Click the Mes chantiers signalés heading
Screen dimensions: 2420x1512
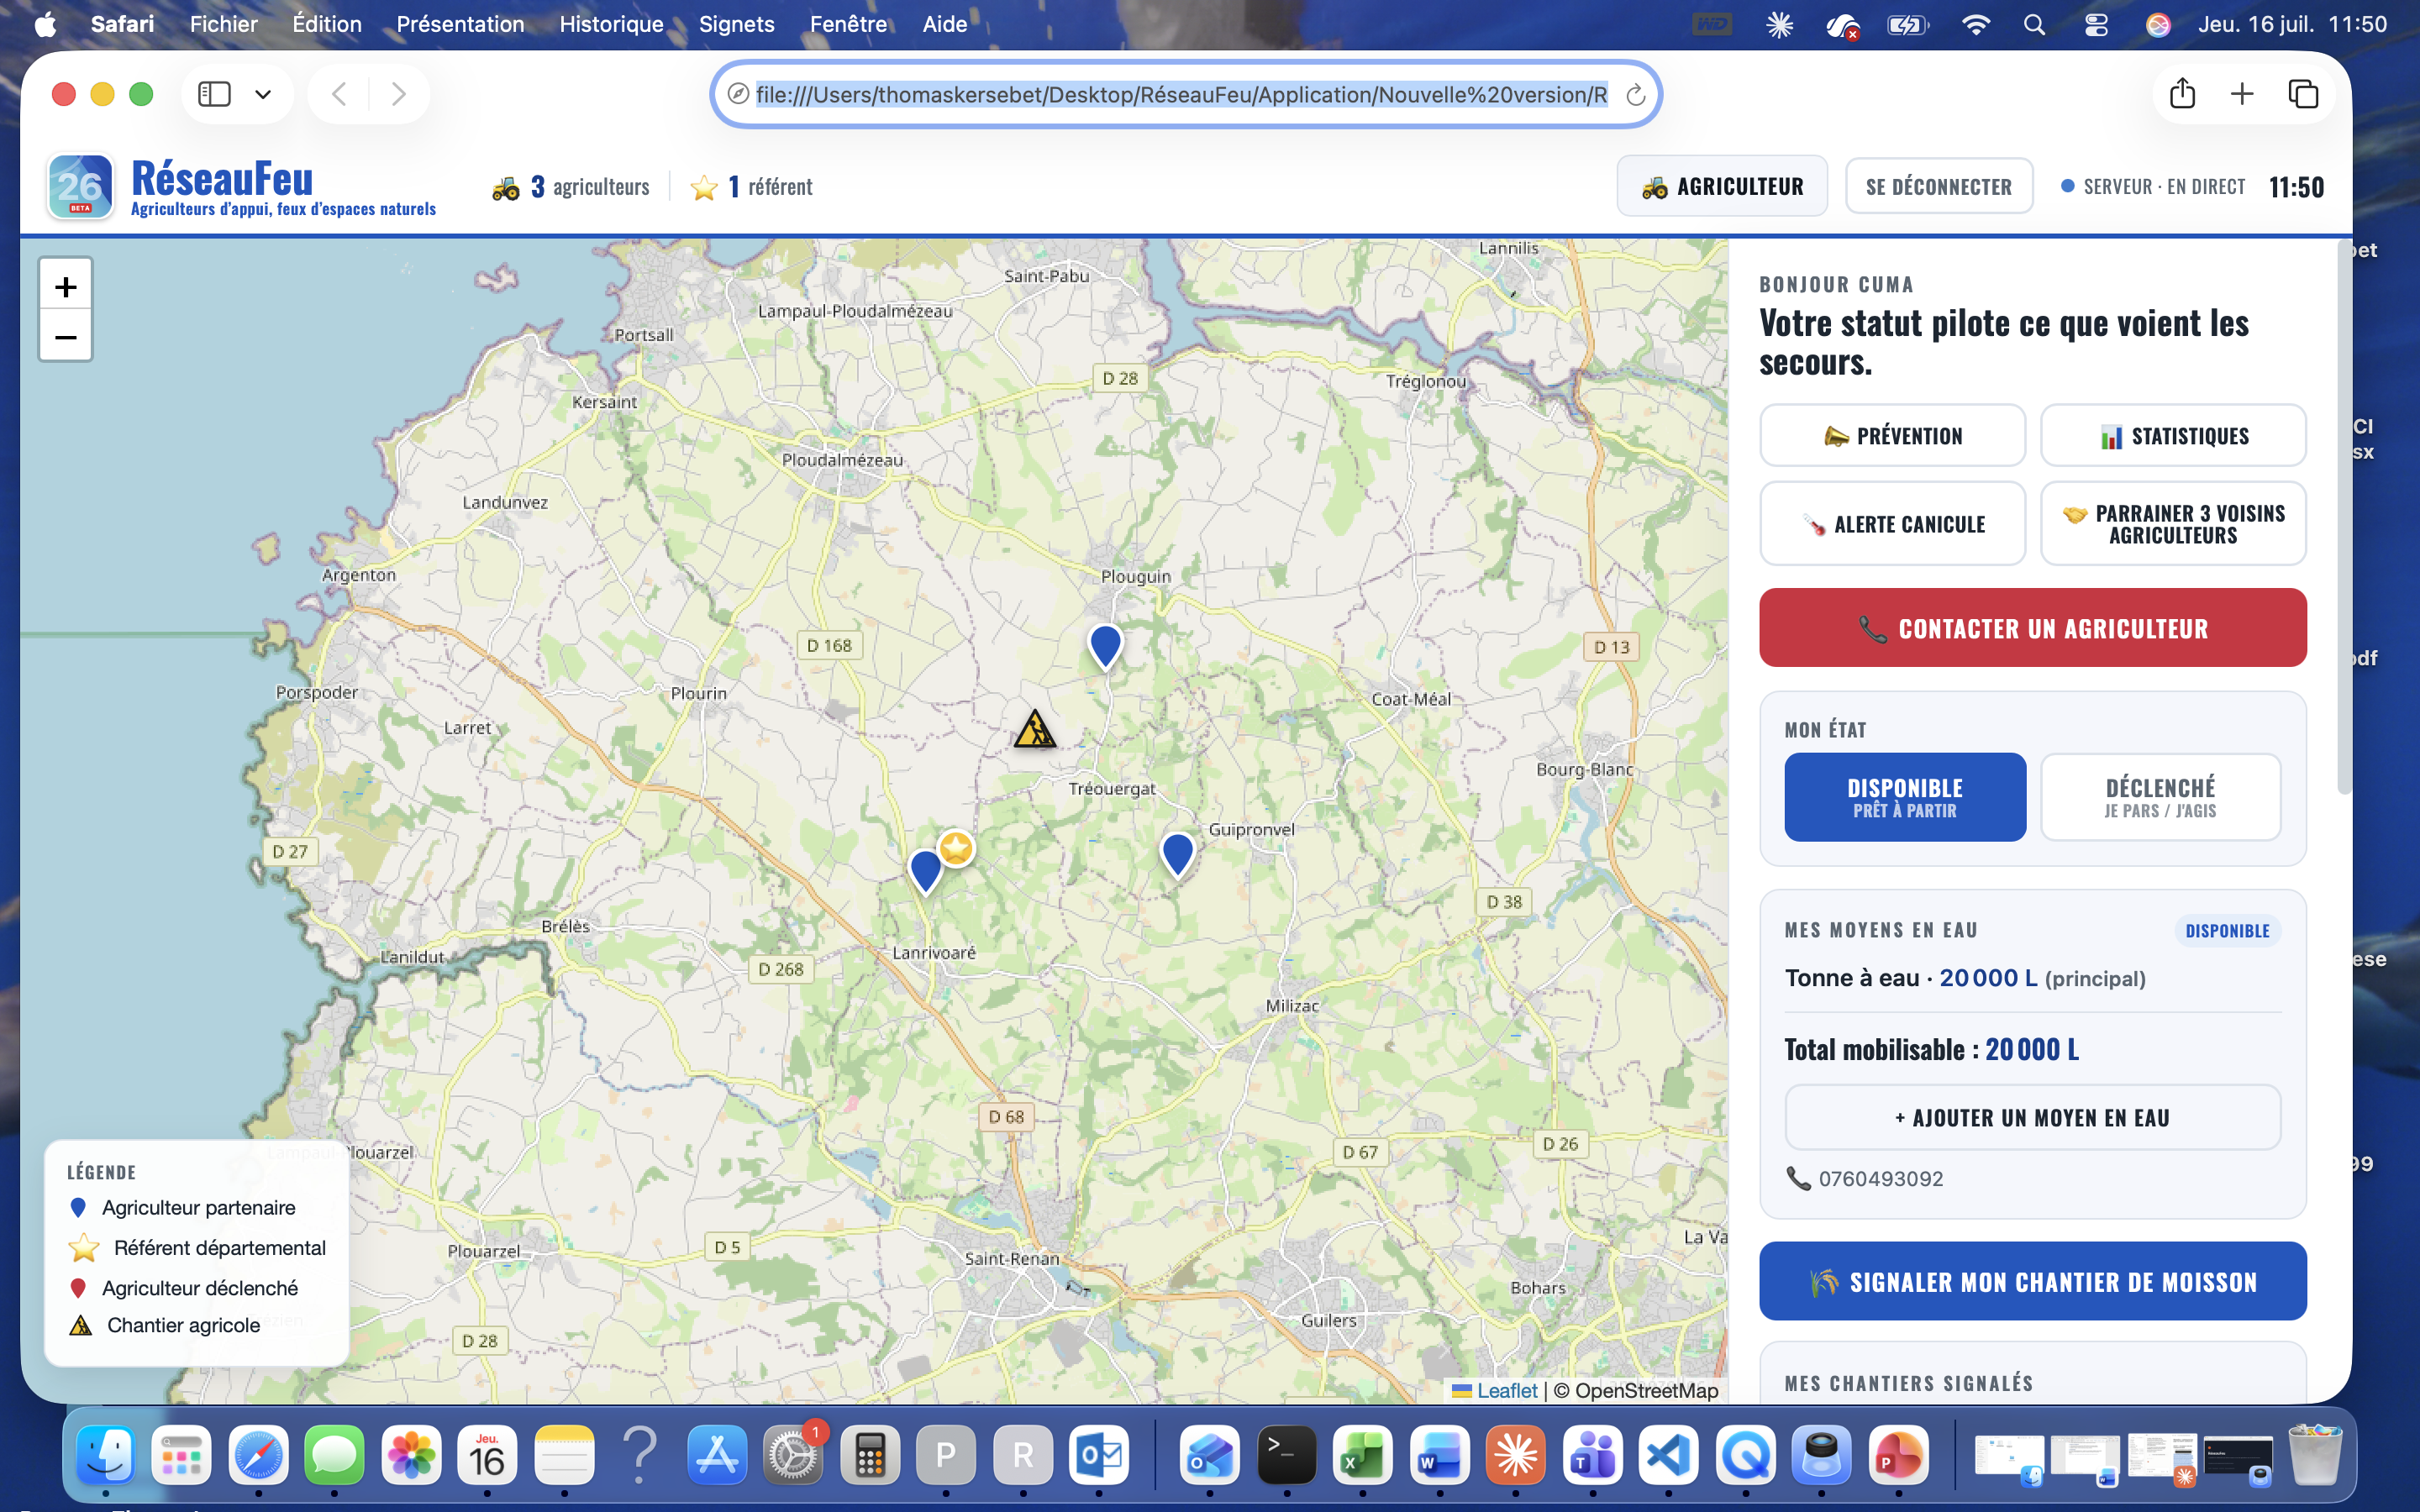click(x=1908, y=1383)
